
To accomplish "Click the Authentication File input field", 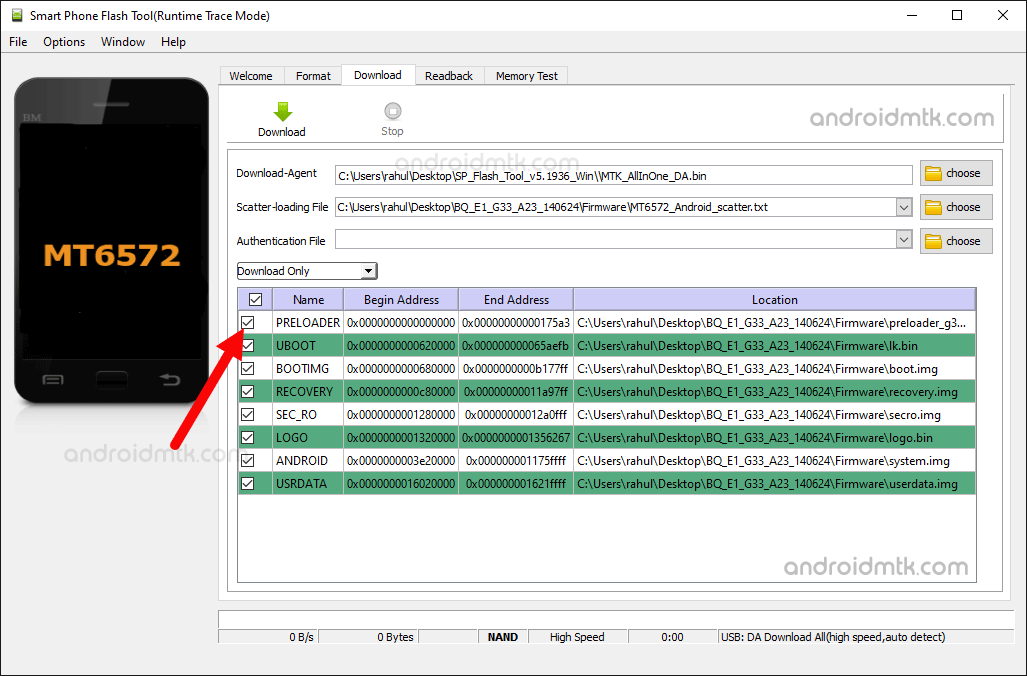I will [616, 240].
